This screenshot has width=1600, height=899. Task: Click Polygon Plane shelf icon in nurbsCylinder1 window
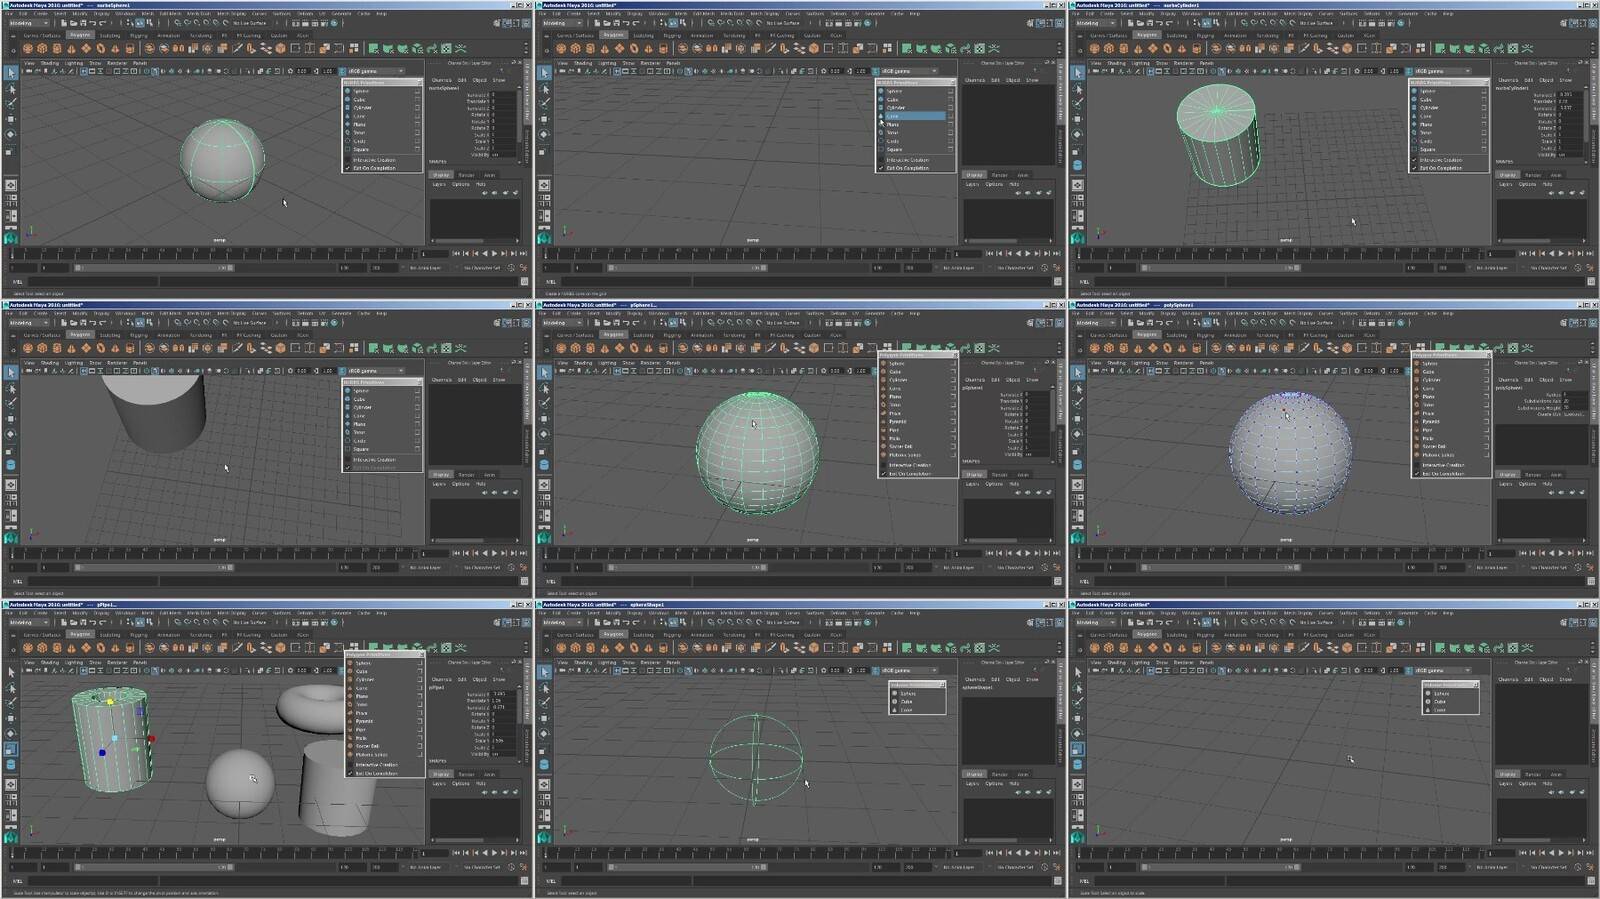[1153, 48]
